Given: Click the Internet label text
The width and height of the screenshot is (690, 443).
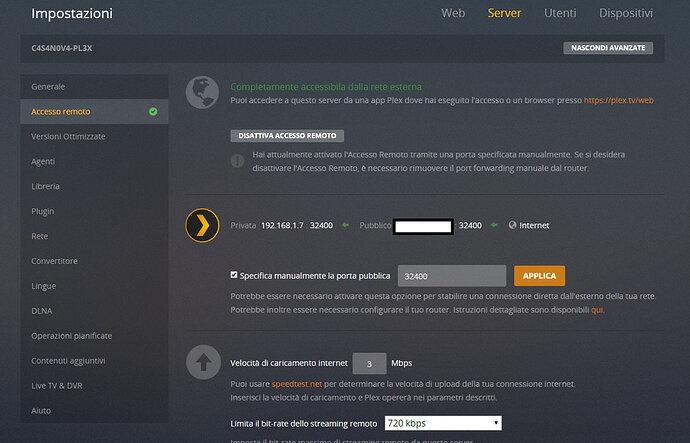Looking at the screenshot, I should pos(534,225).
